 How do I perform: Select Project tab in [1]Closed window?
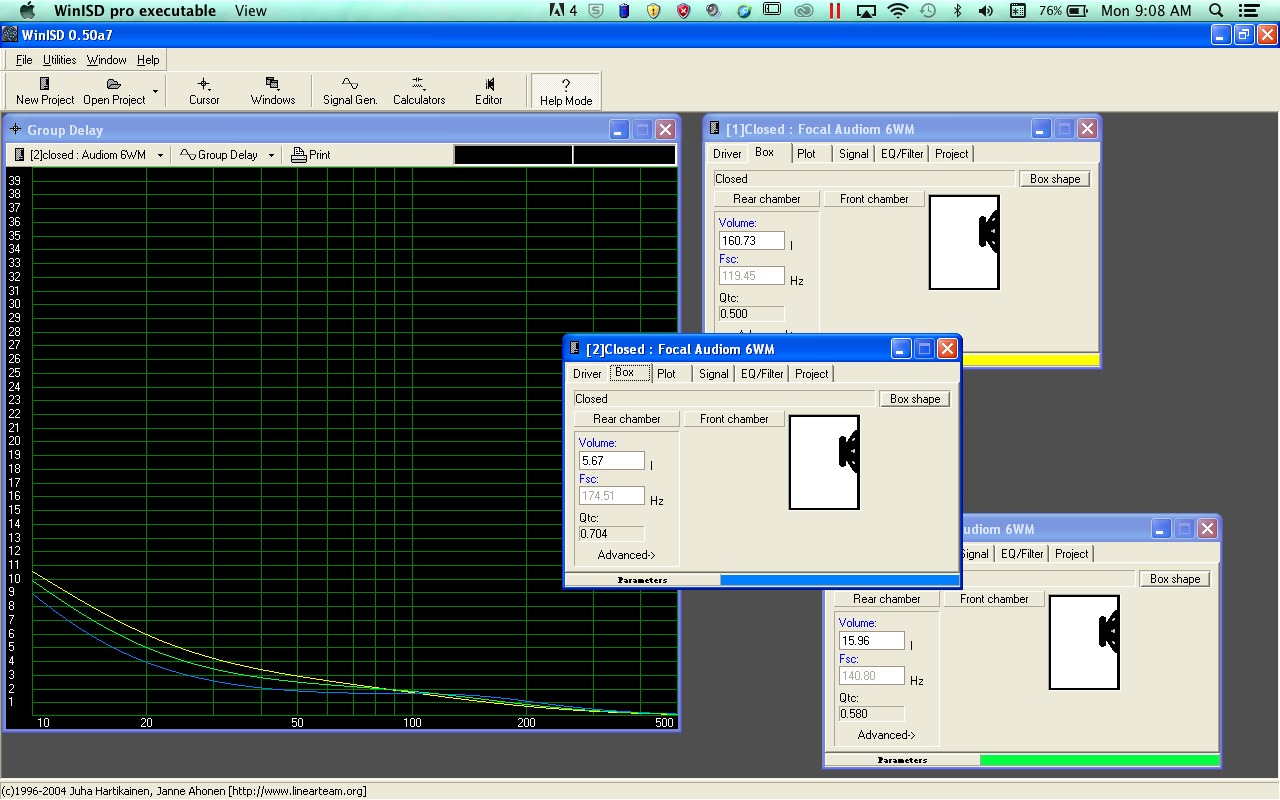[952, 154]
